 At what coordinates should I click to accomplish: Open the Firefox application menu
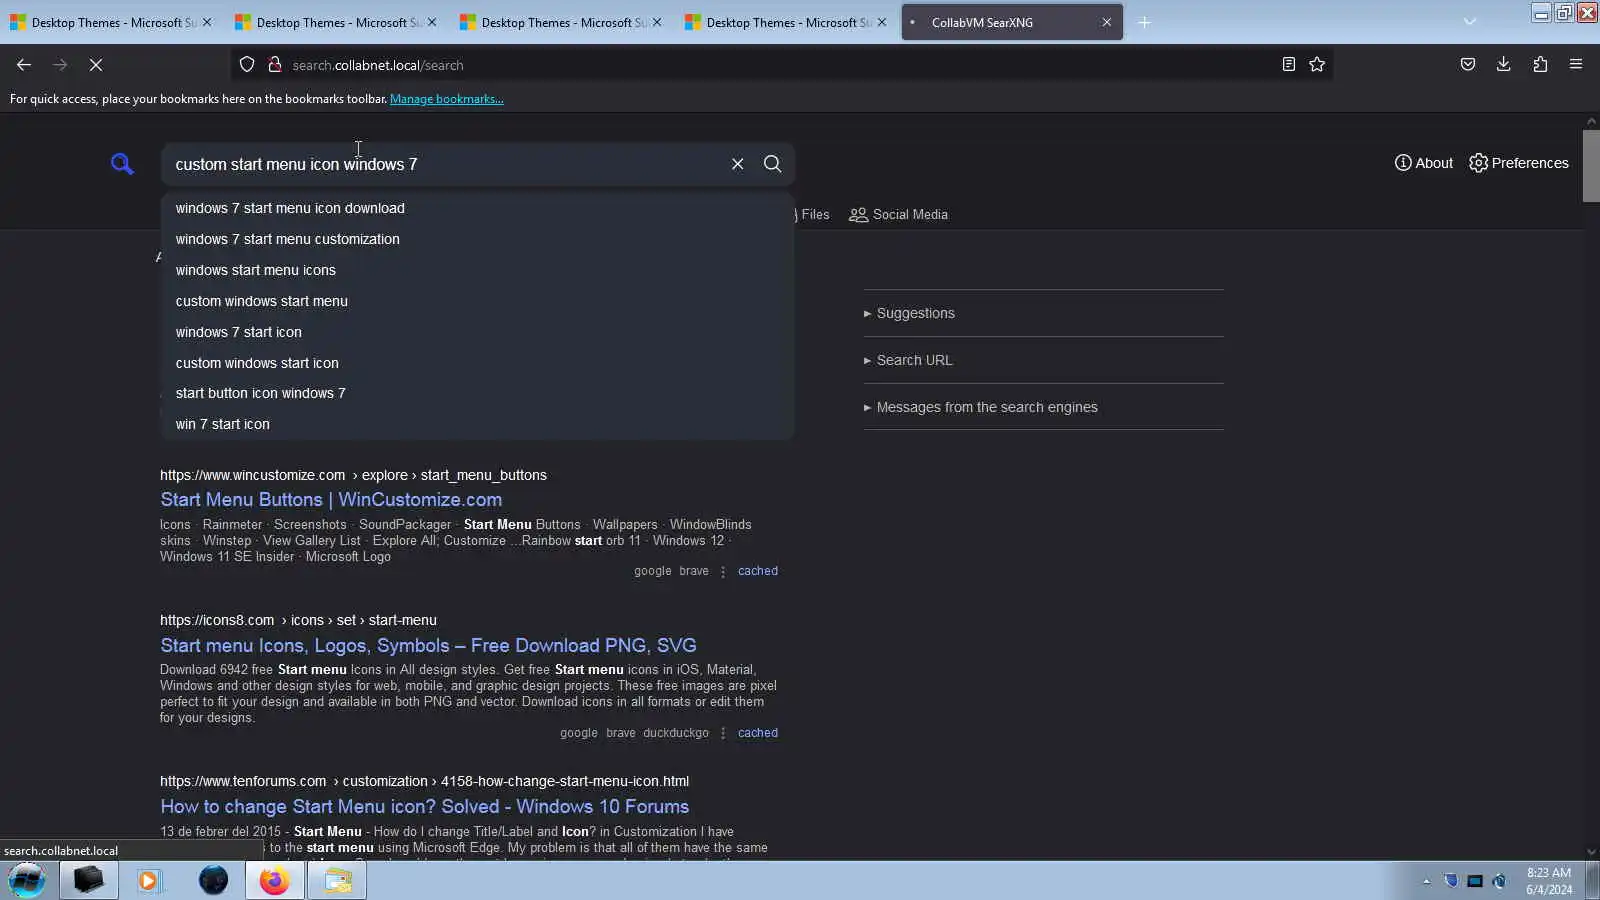point(1576,65)
